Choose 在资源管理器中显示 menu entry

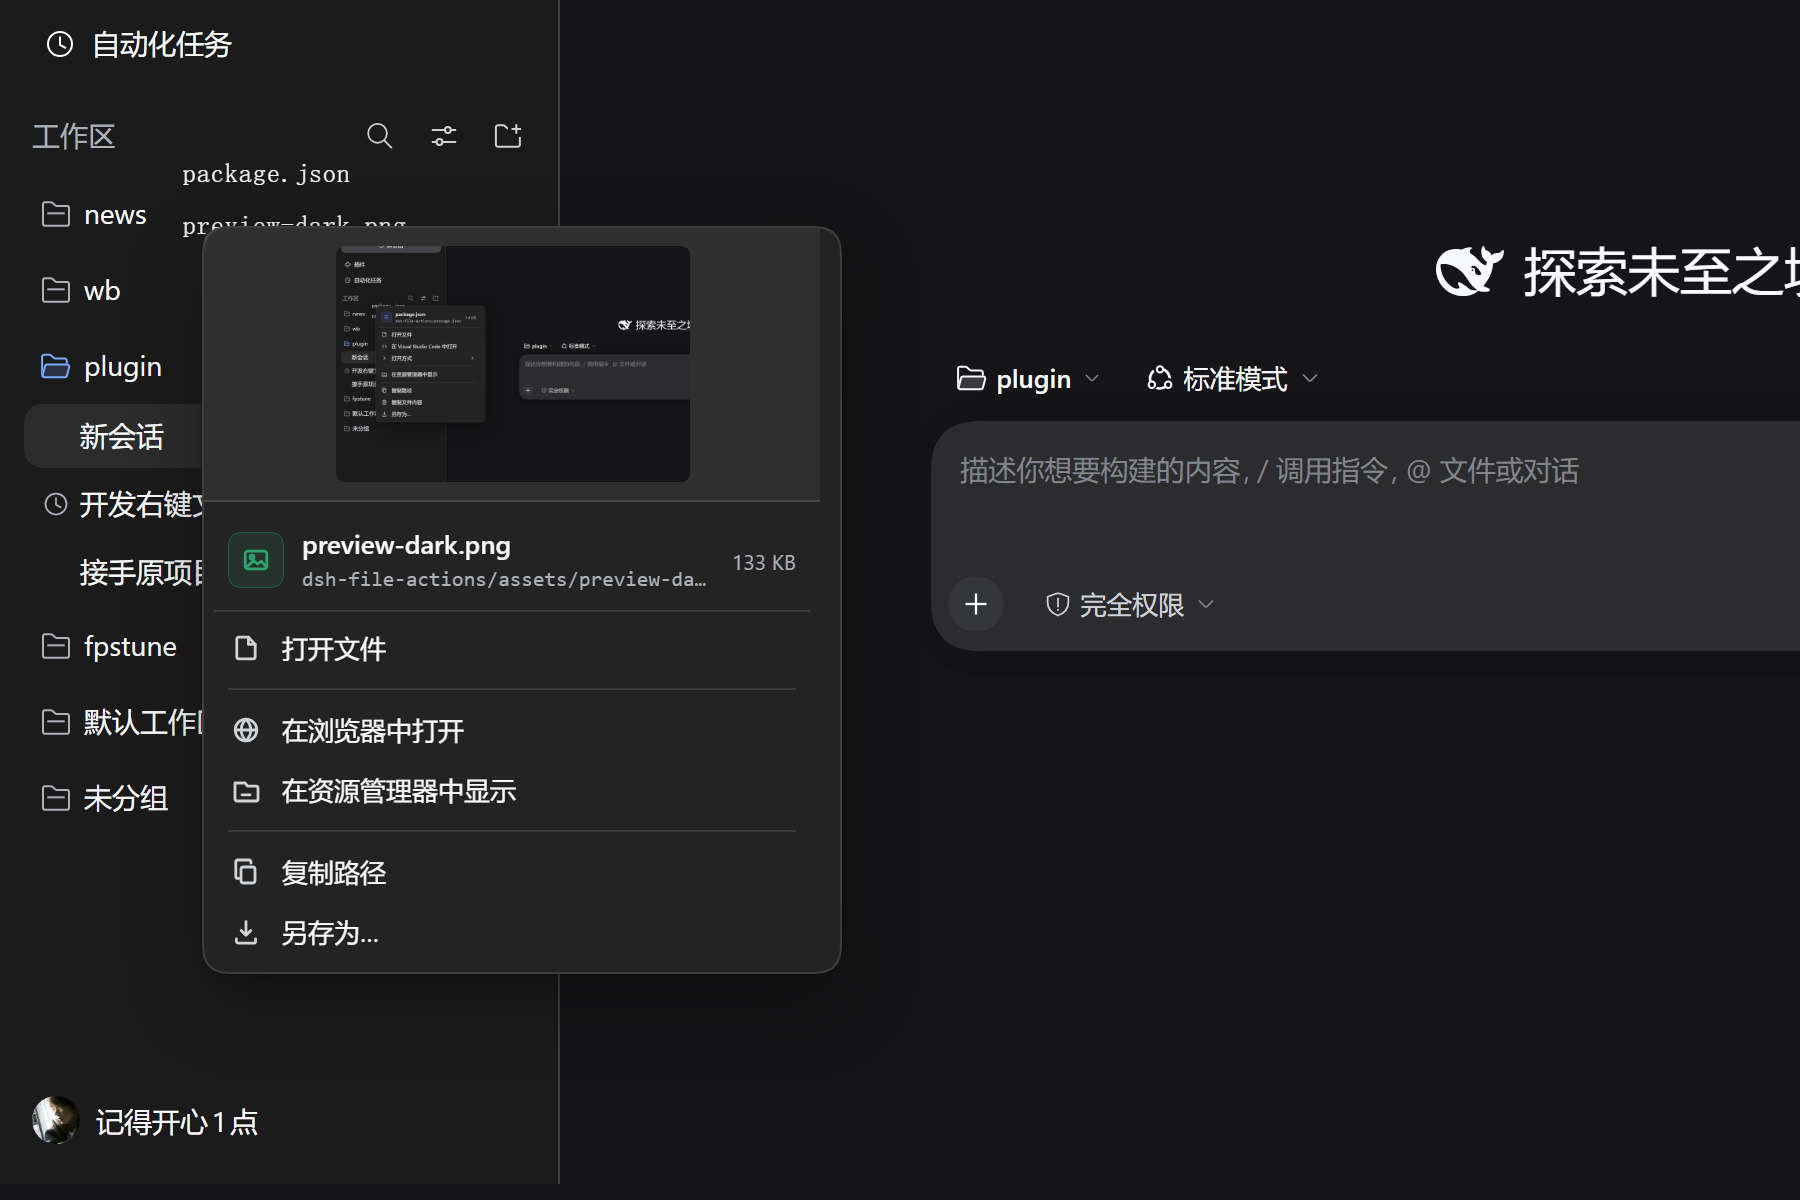(x=512, y=792)
